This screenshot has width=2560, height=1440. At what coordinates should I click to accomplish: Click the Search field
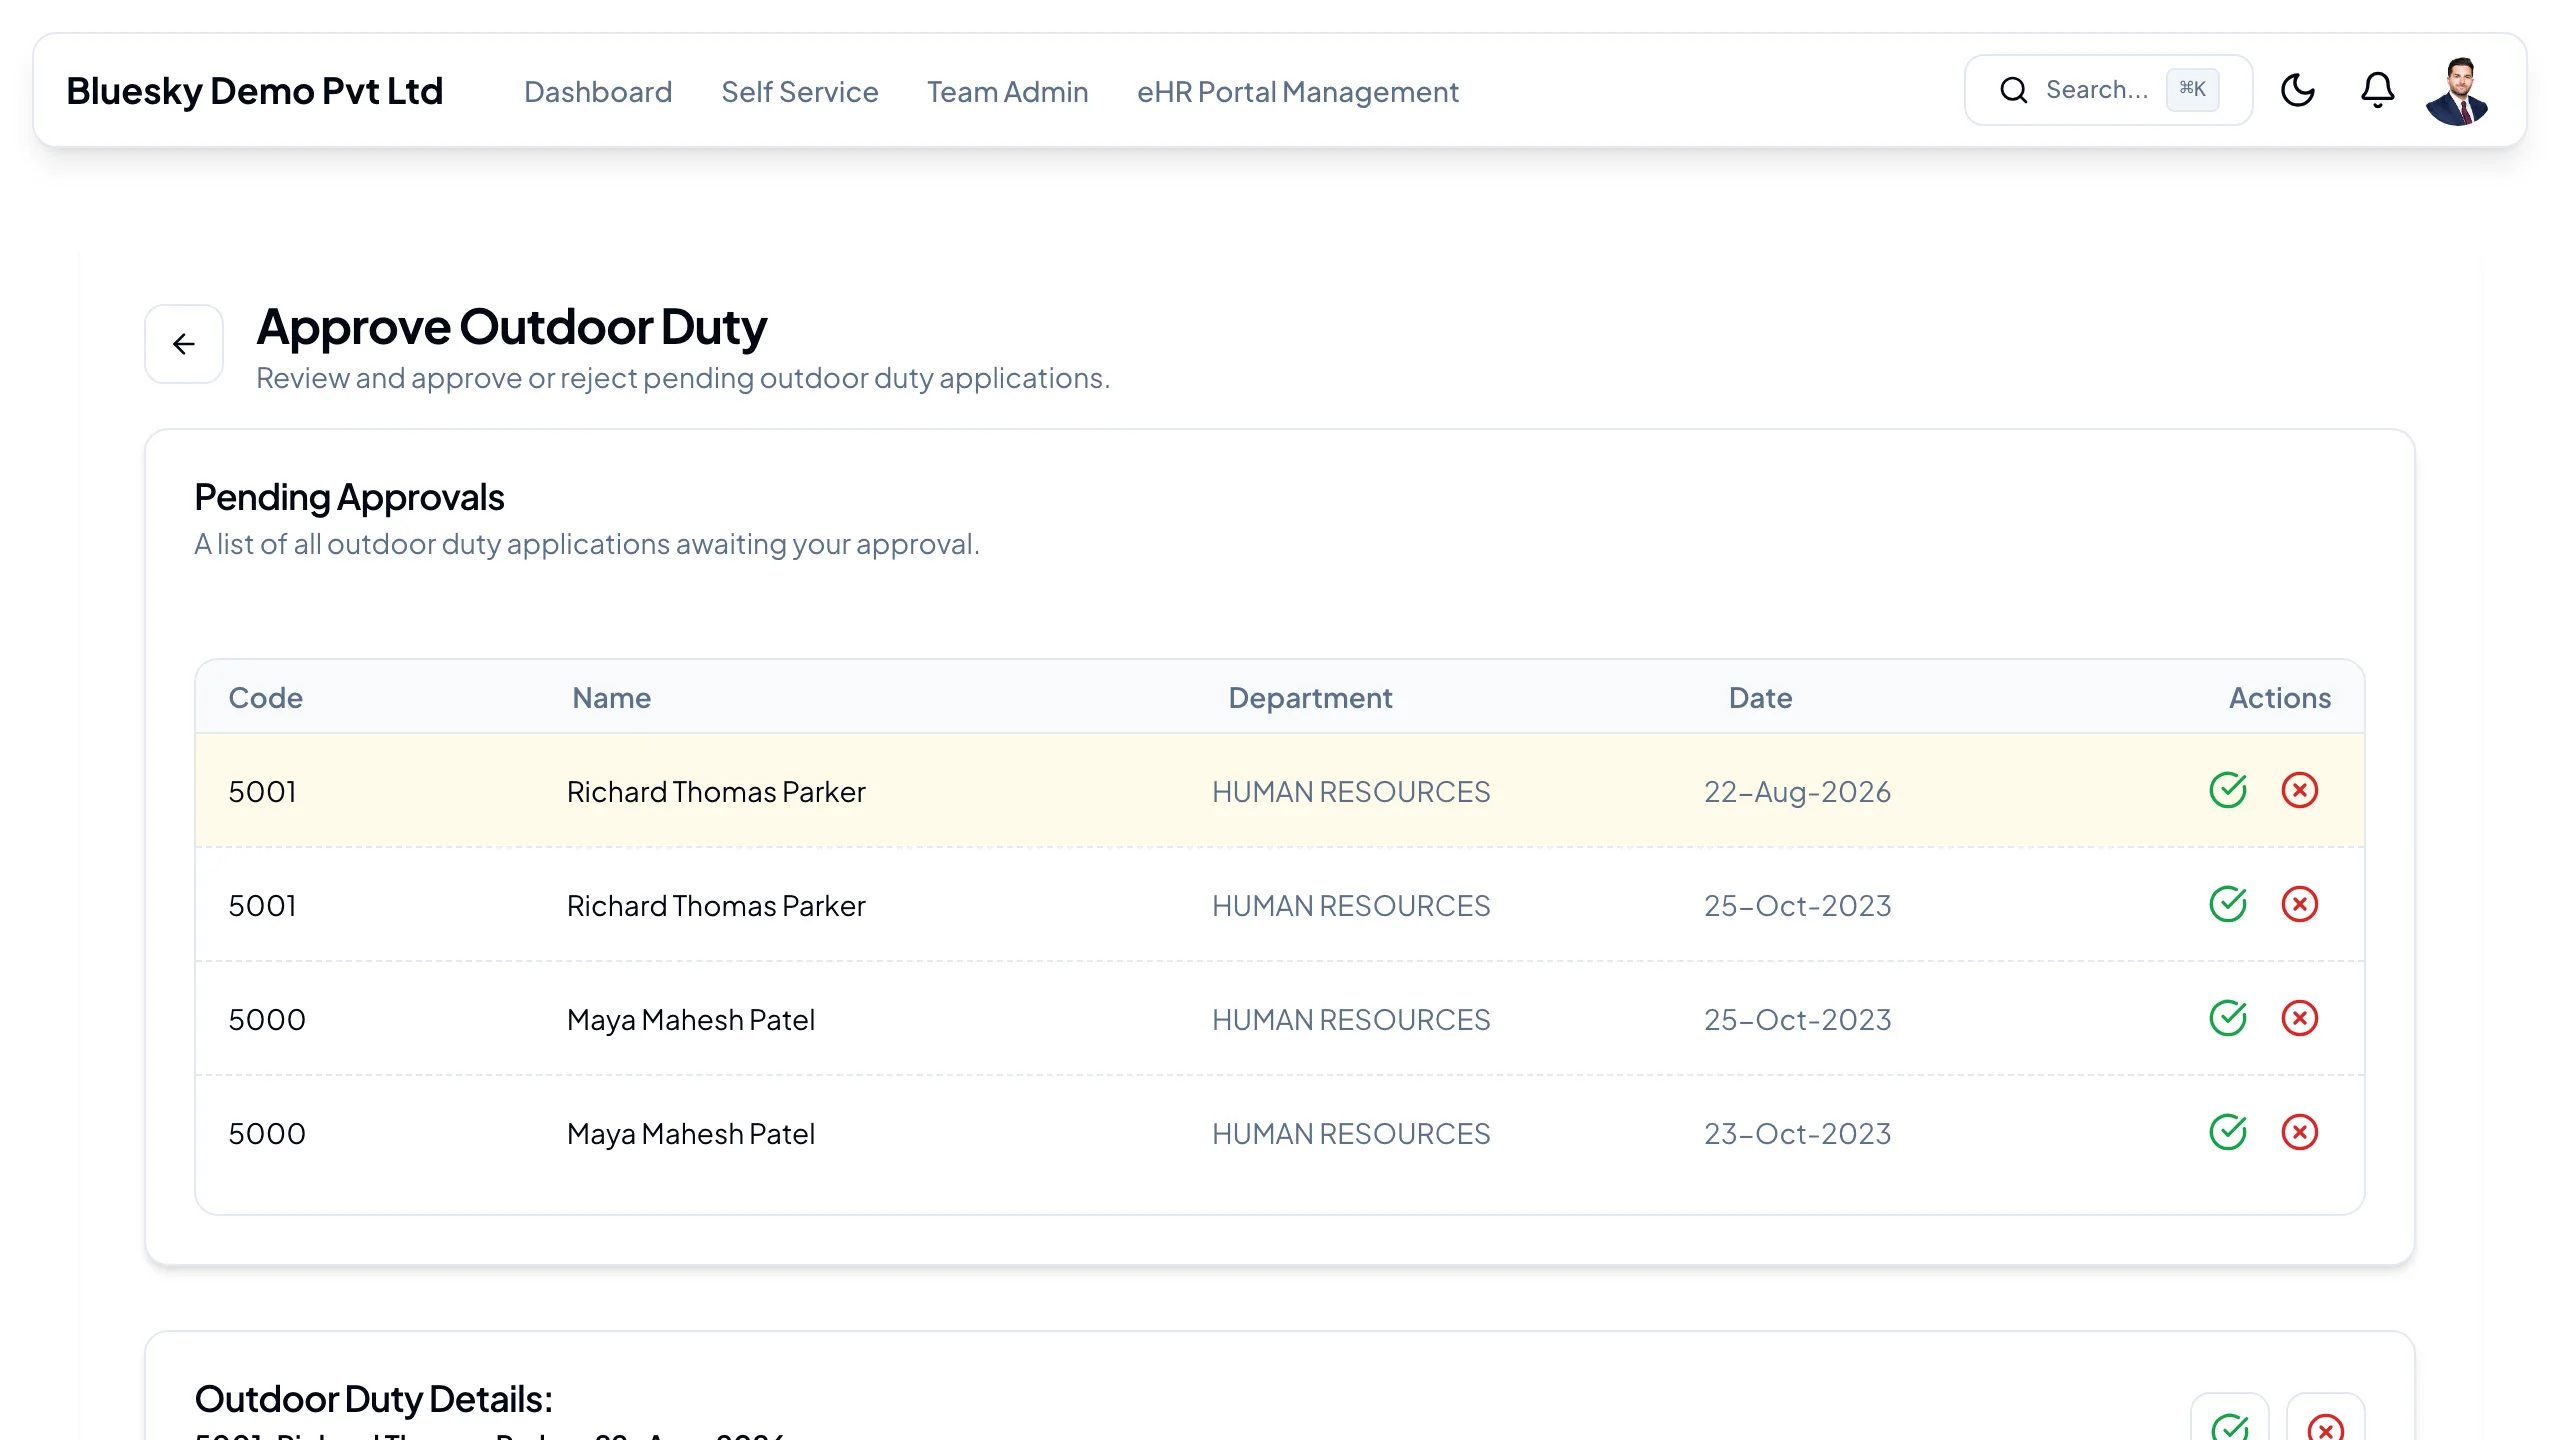click(x=2108, y=90)
